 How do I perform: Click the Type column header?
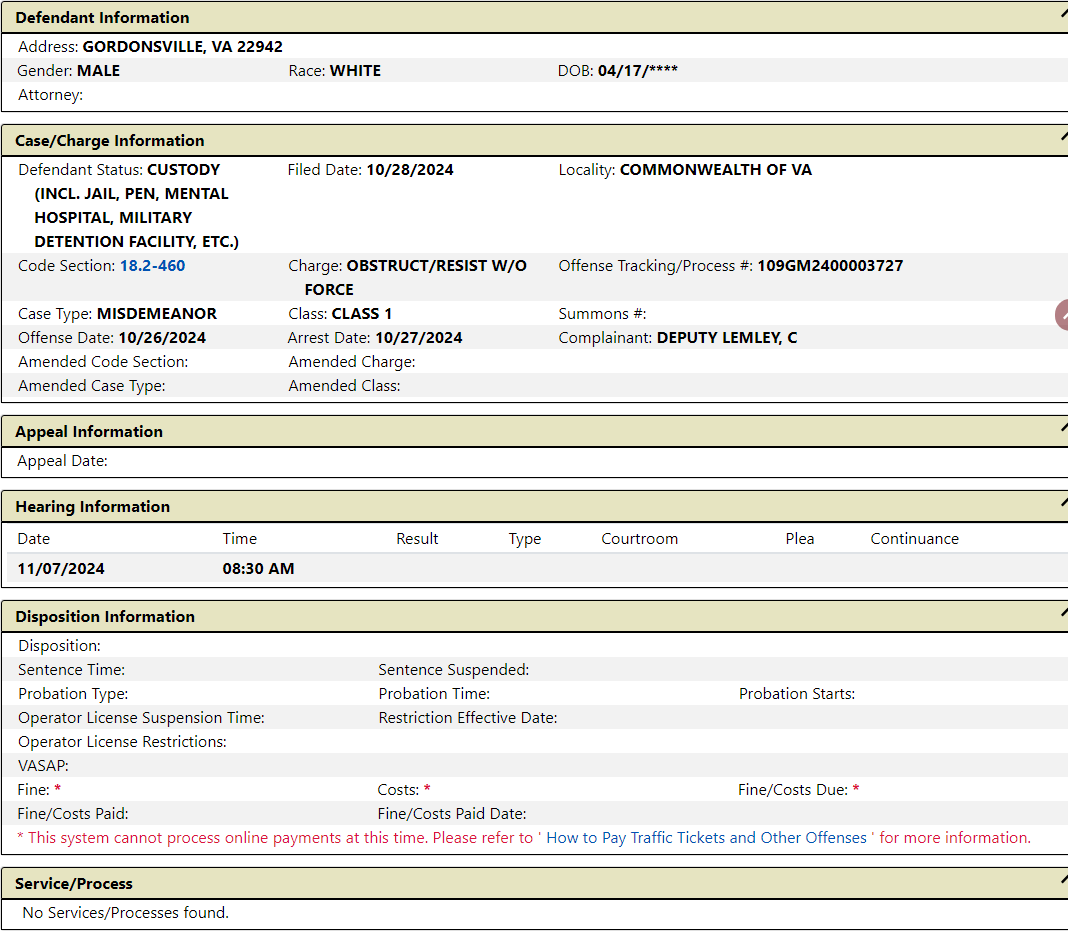[x=524, y=539]
